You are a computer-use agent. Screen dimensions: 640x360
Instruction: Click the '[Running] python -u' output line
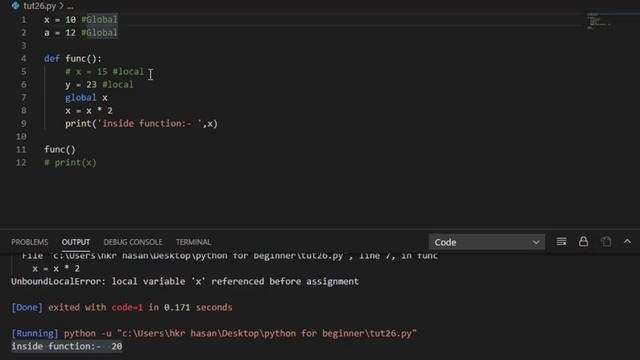coord(214,333)
